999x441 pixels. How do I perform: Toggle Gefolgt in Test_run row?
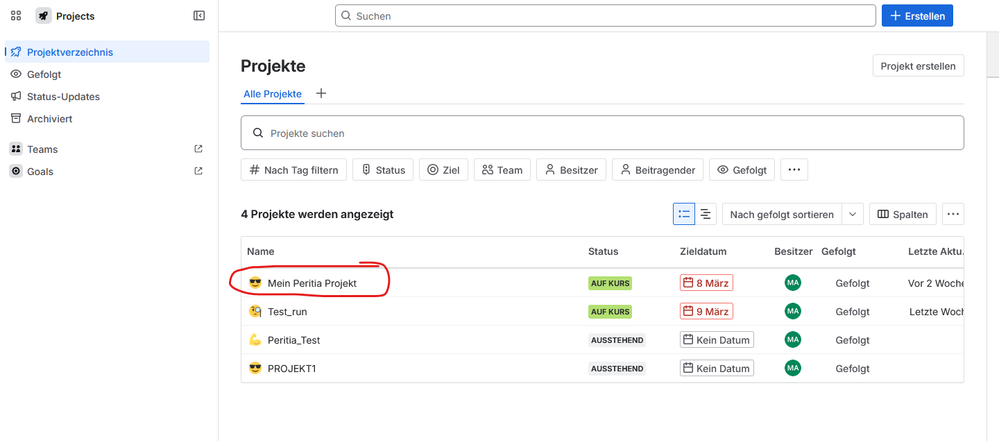click(x=852, y=312)
